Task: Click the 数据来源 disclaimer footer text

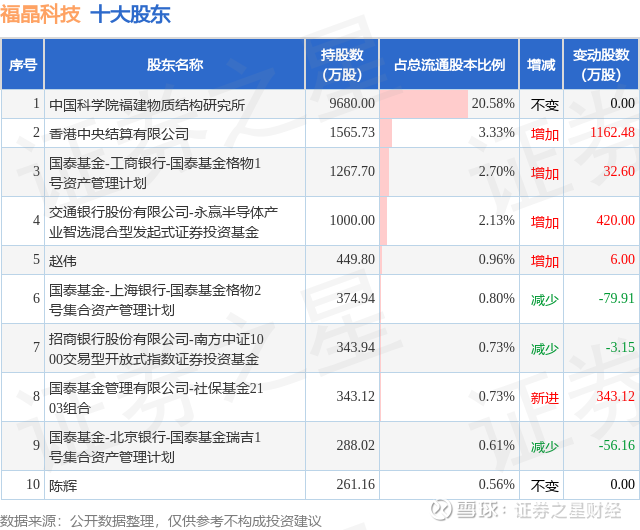Action: coord(161,521)
